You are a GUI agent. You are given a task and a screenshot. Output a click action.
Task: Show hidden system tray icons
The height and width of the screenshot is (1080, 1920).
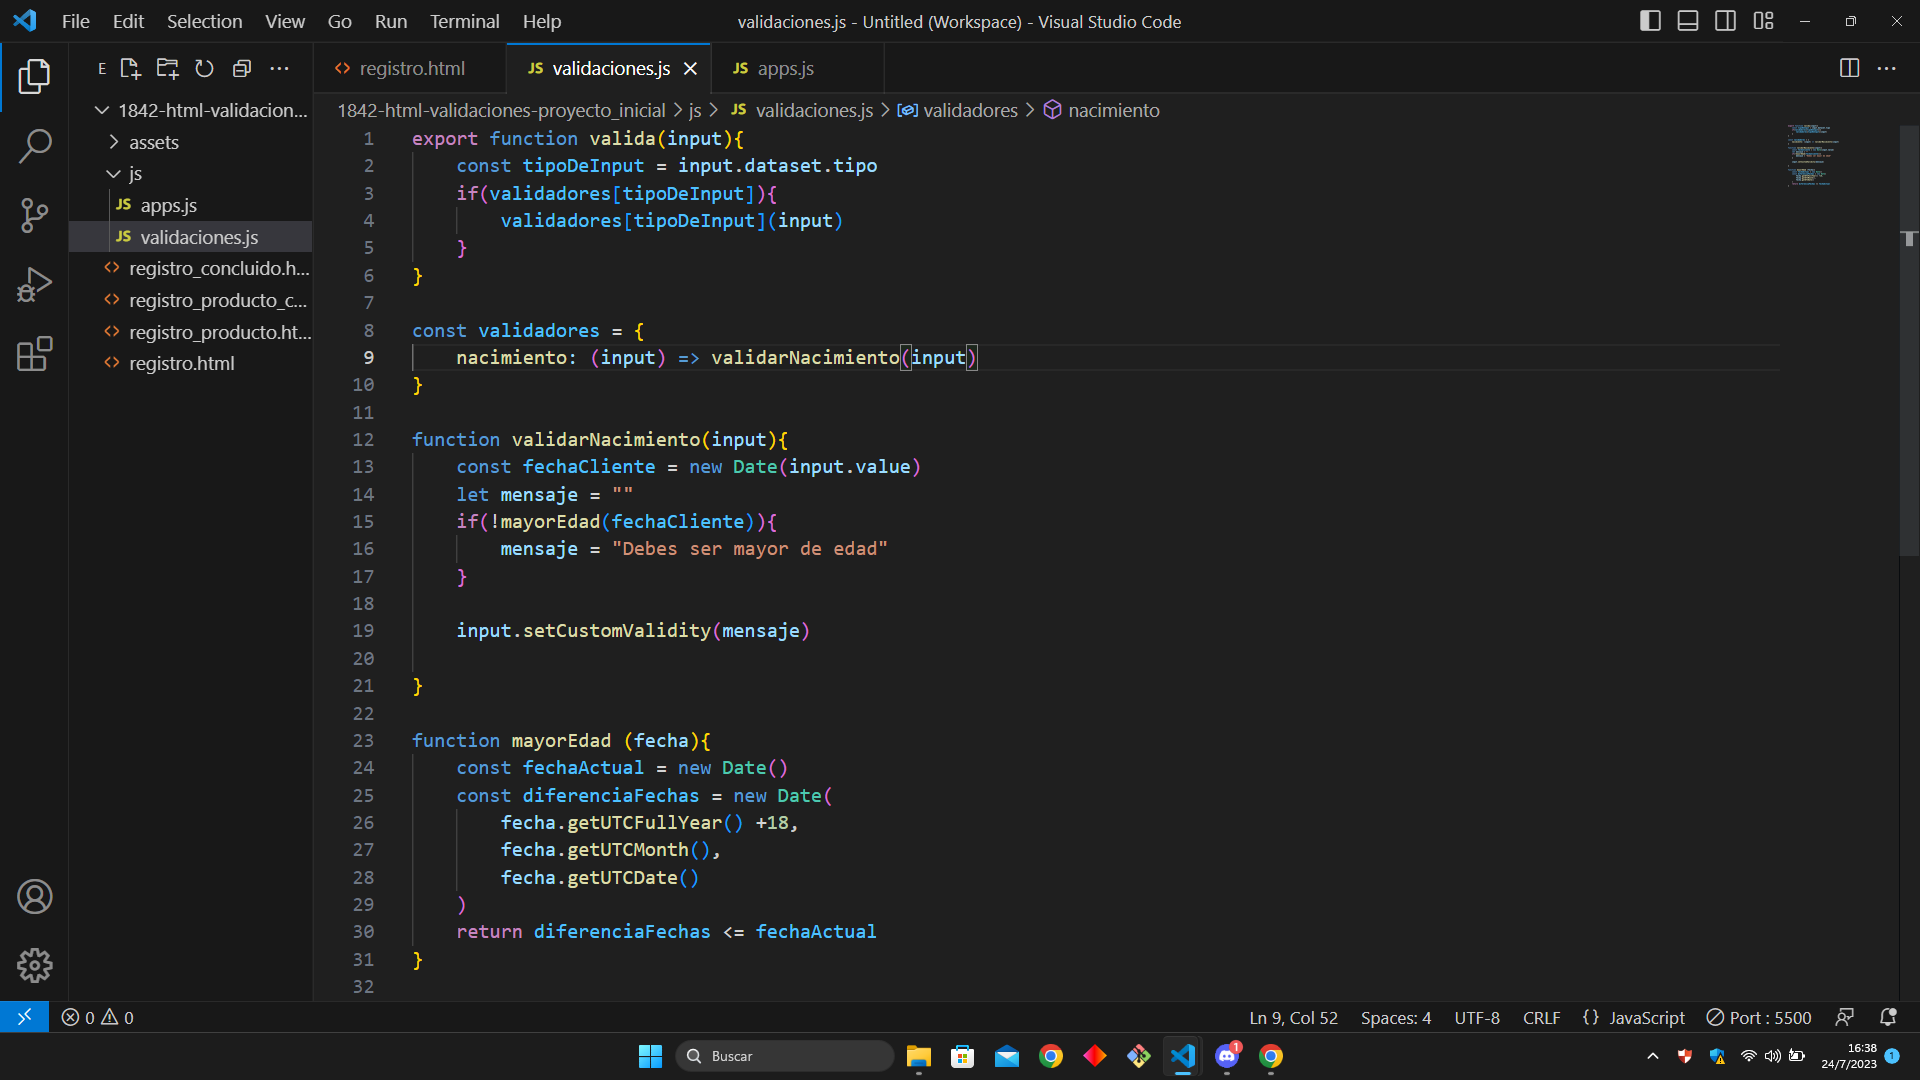tap(1652, 1056)
